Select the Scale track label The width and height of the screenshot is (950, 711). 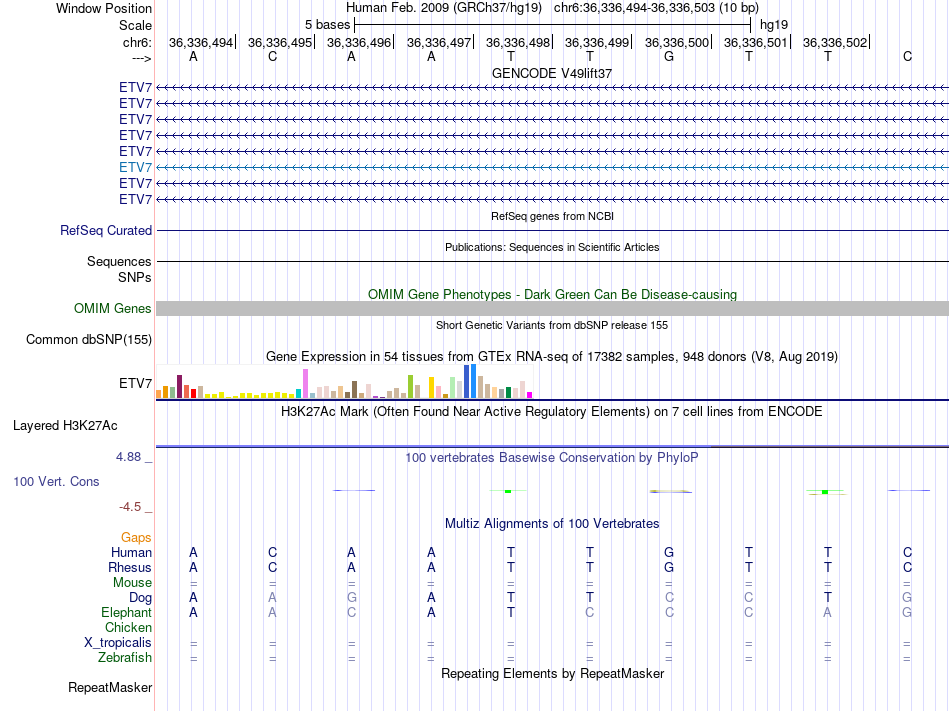point(135,25)
